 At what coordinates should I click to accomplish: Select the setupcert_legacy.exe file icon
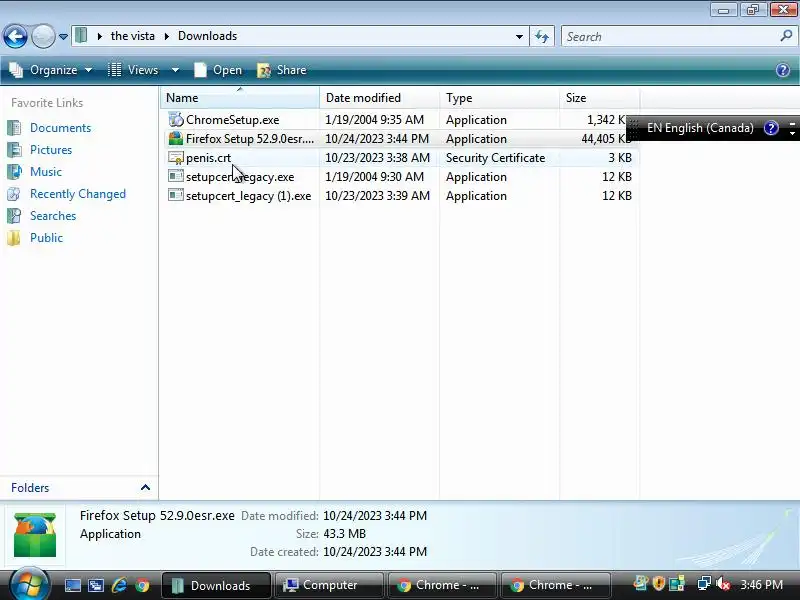[176, 177]
